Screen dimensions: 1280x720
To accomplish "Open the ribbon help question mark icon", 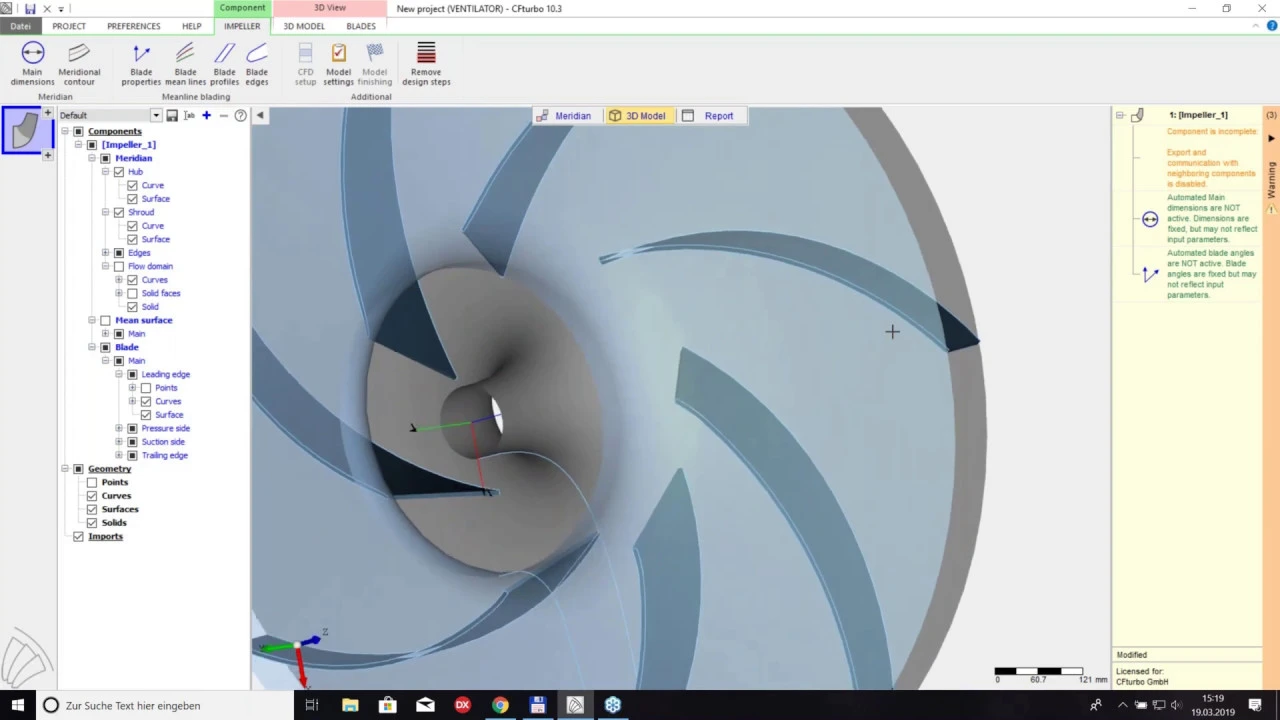I will (x=1272, y=26).
